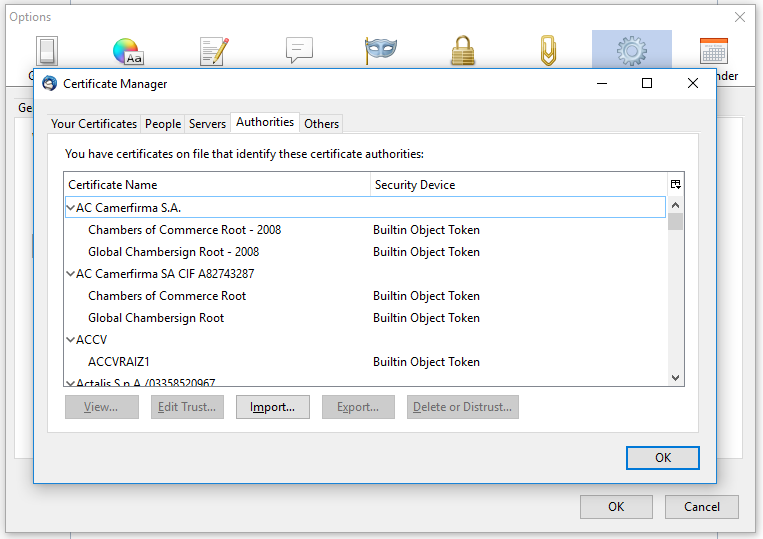Click the certificate list scrollbar thumb
The image size is (763, 539).
click(x=675, y=221)
